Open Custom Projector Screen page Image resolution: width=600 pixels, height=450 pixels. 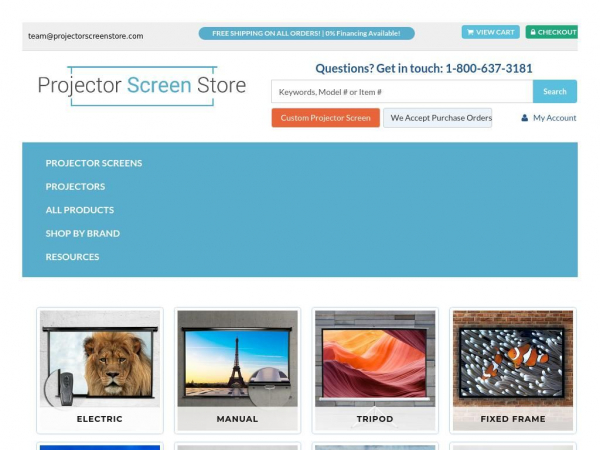[326, 118]
